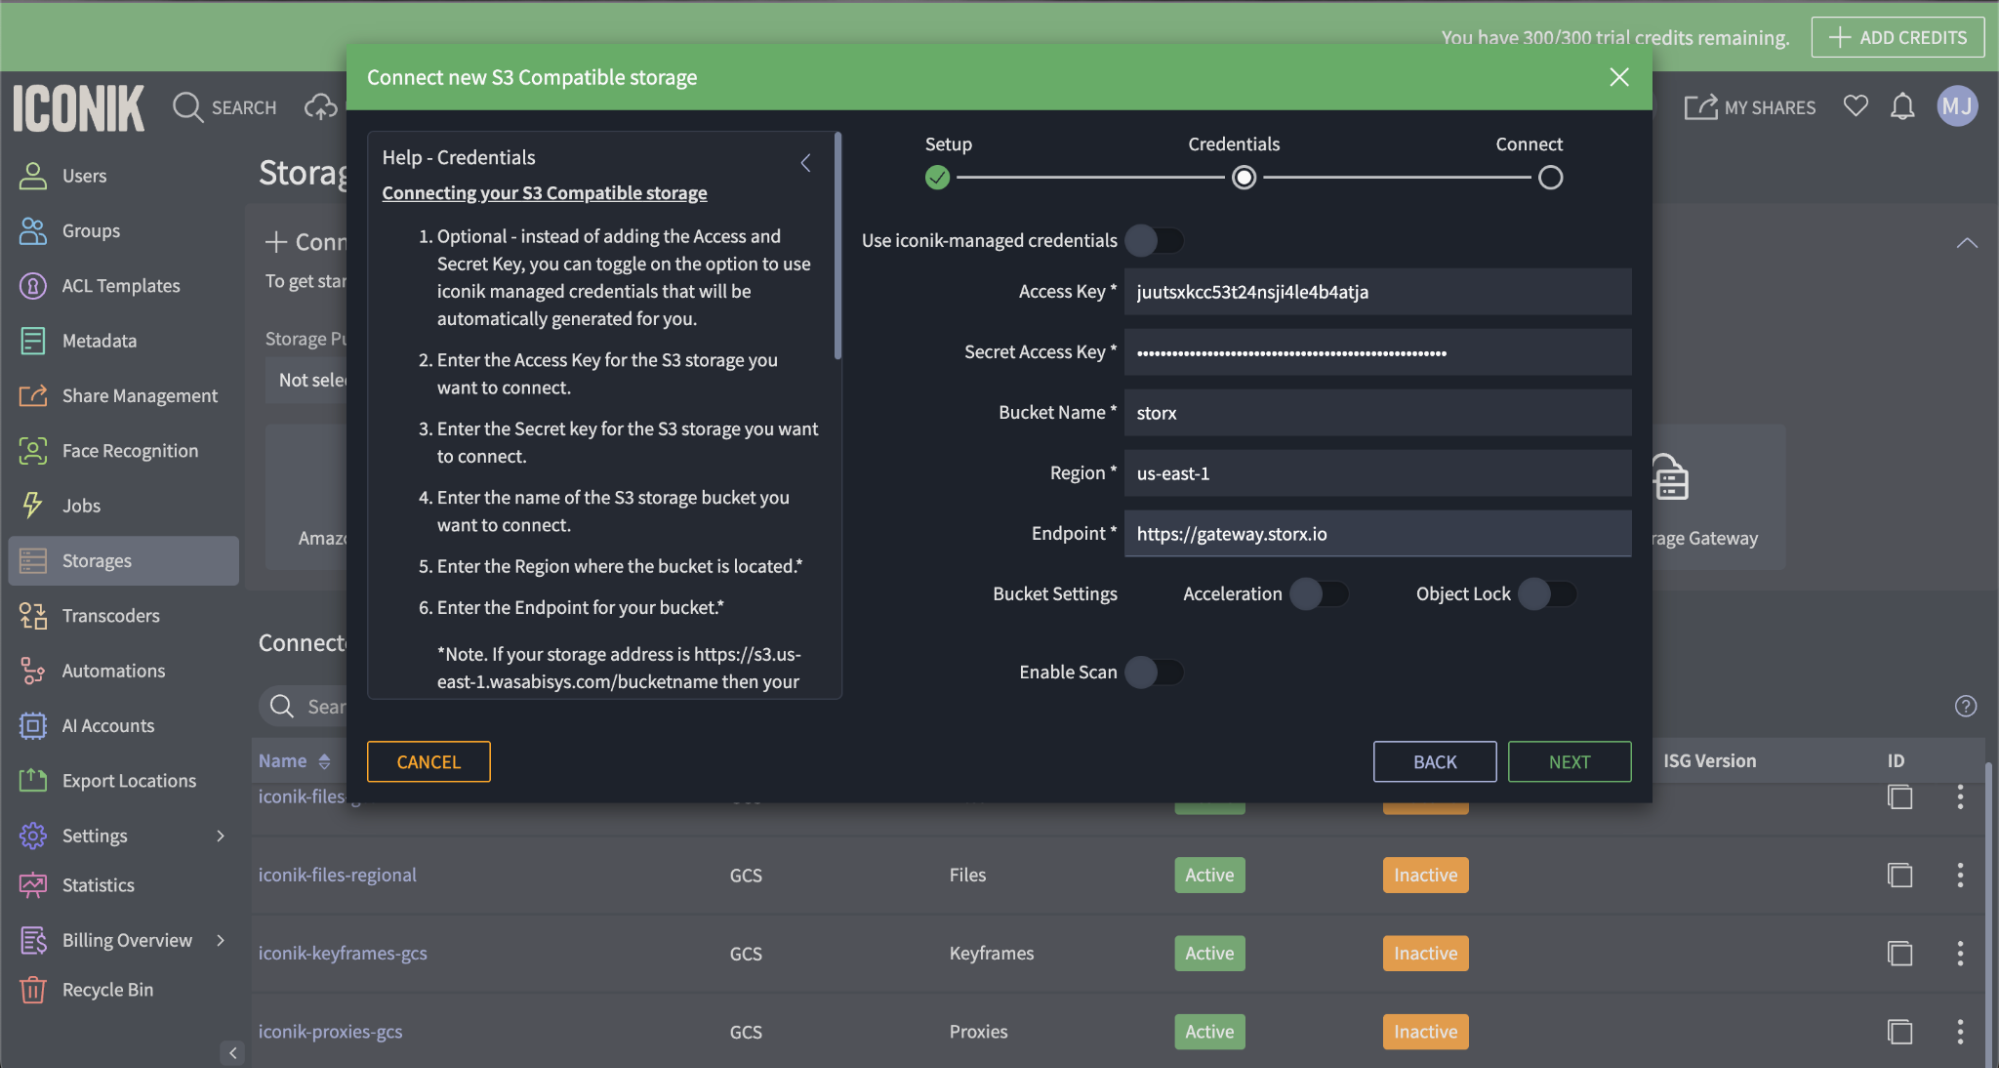The width and height of the screenshot is (1999, 1068).
Task: Click the AI Accounts chip icon
Action: (x=33, y=726)
